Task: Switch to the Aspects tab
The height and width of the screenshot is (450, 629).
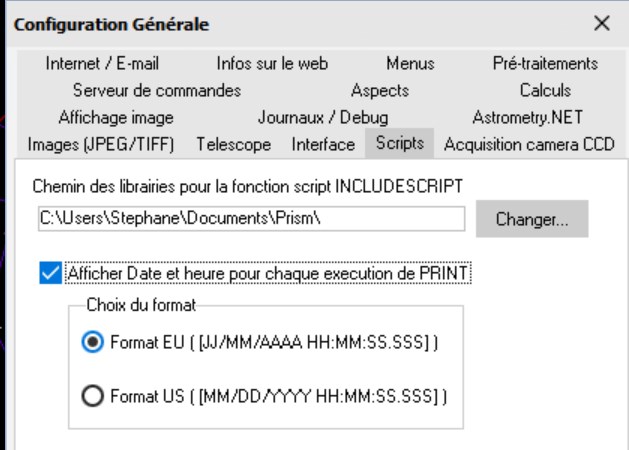Action: pyautogui.click(x=380, y=91)
